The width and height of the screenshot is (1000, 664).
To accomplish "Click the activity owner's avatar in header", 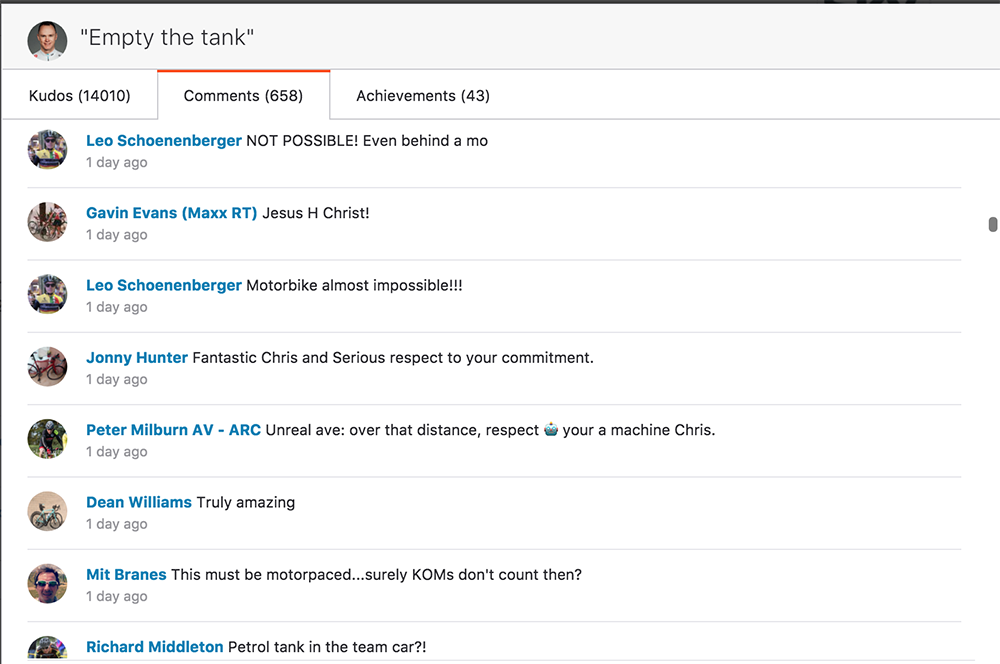I will (47, 40).
